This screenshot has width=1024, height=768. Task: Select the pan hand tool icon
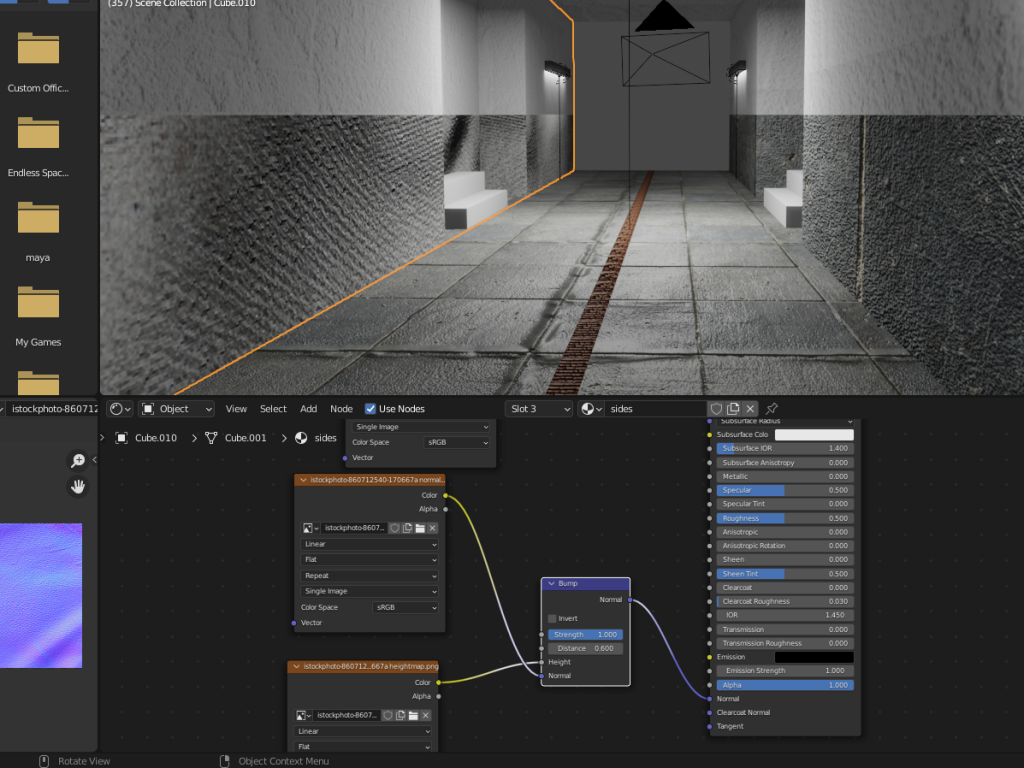click(x=77, y=487)
